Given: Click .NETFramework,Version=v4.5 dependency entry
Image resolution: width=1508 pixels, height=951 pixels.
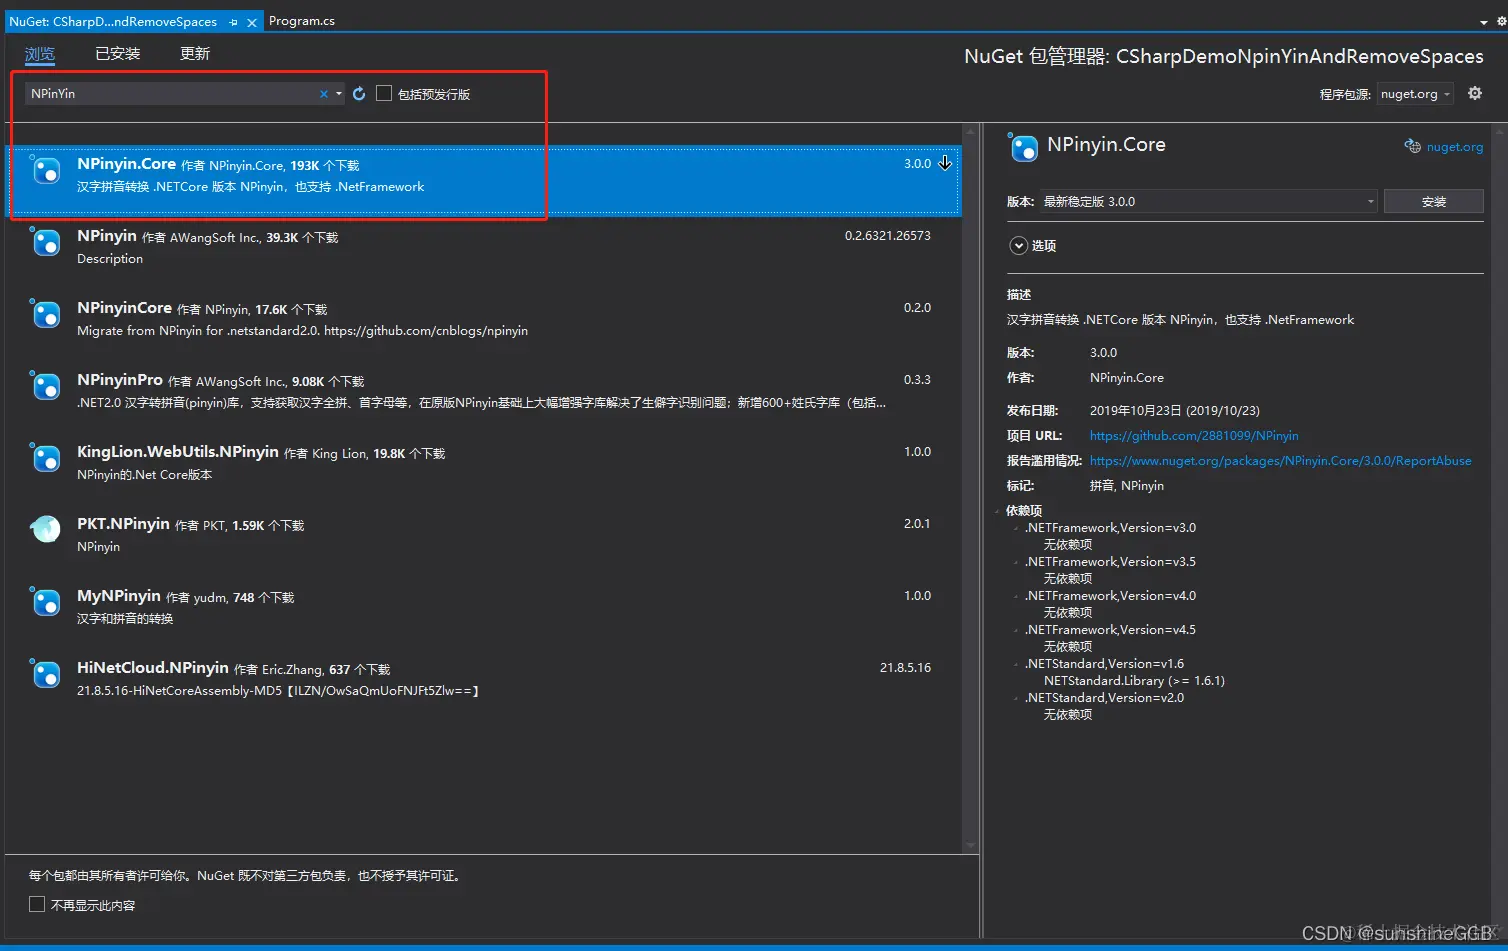Looking at the screenshot, I should pyautogui.click(x=1110, y=630).
